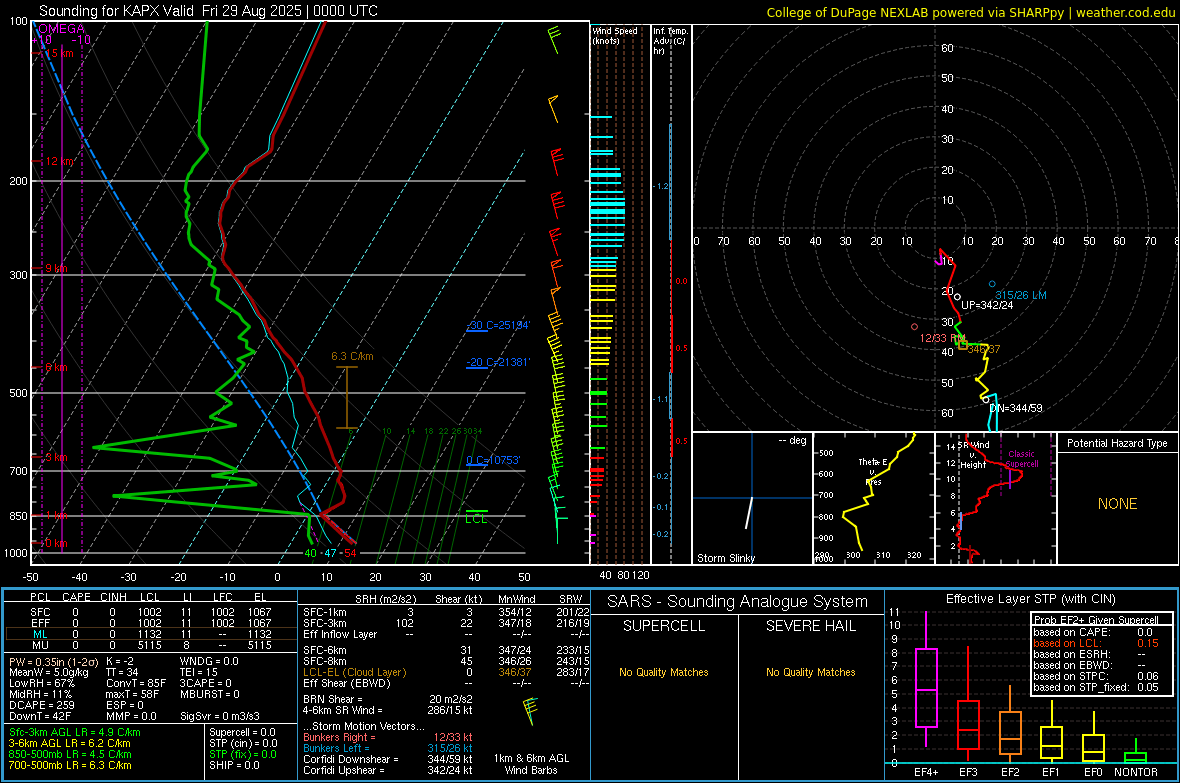Select the SFC parcel row

[x=150, y=612]
